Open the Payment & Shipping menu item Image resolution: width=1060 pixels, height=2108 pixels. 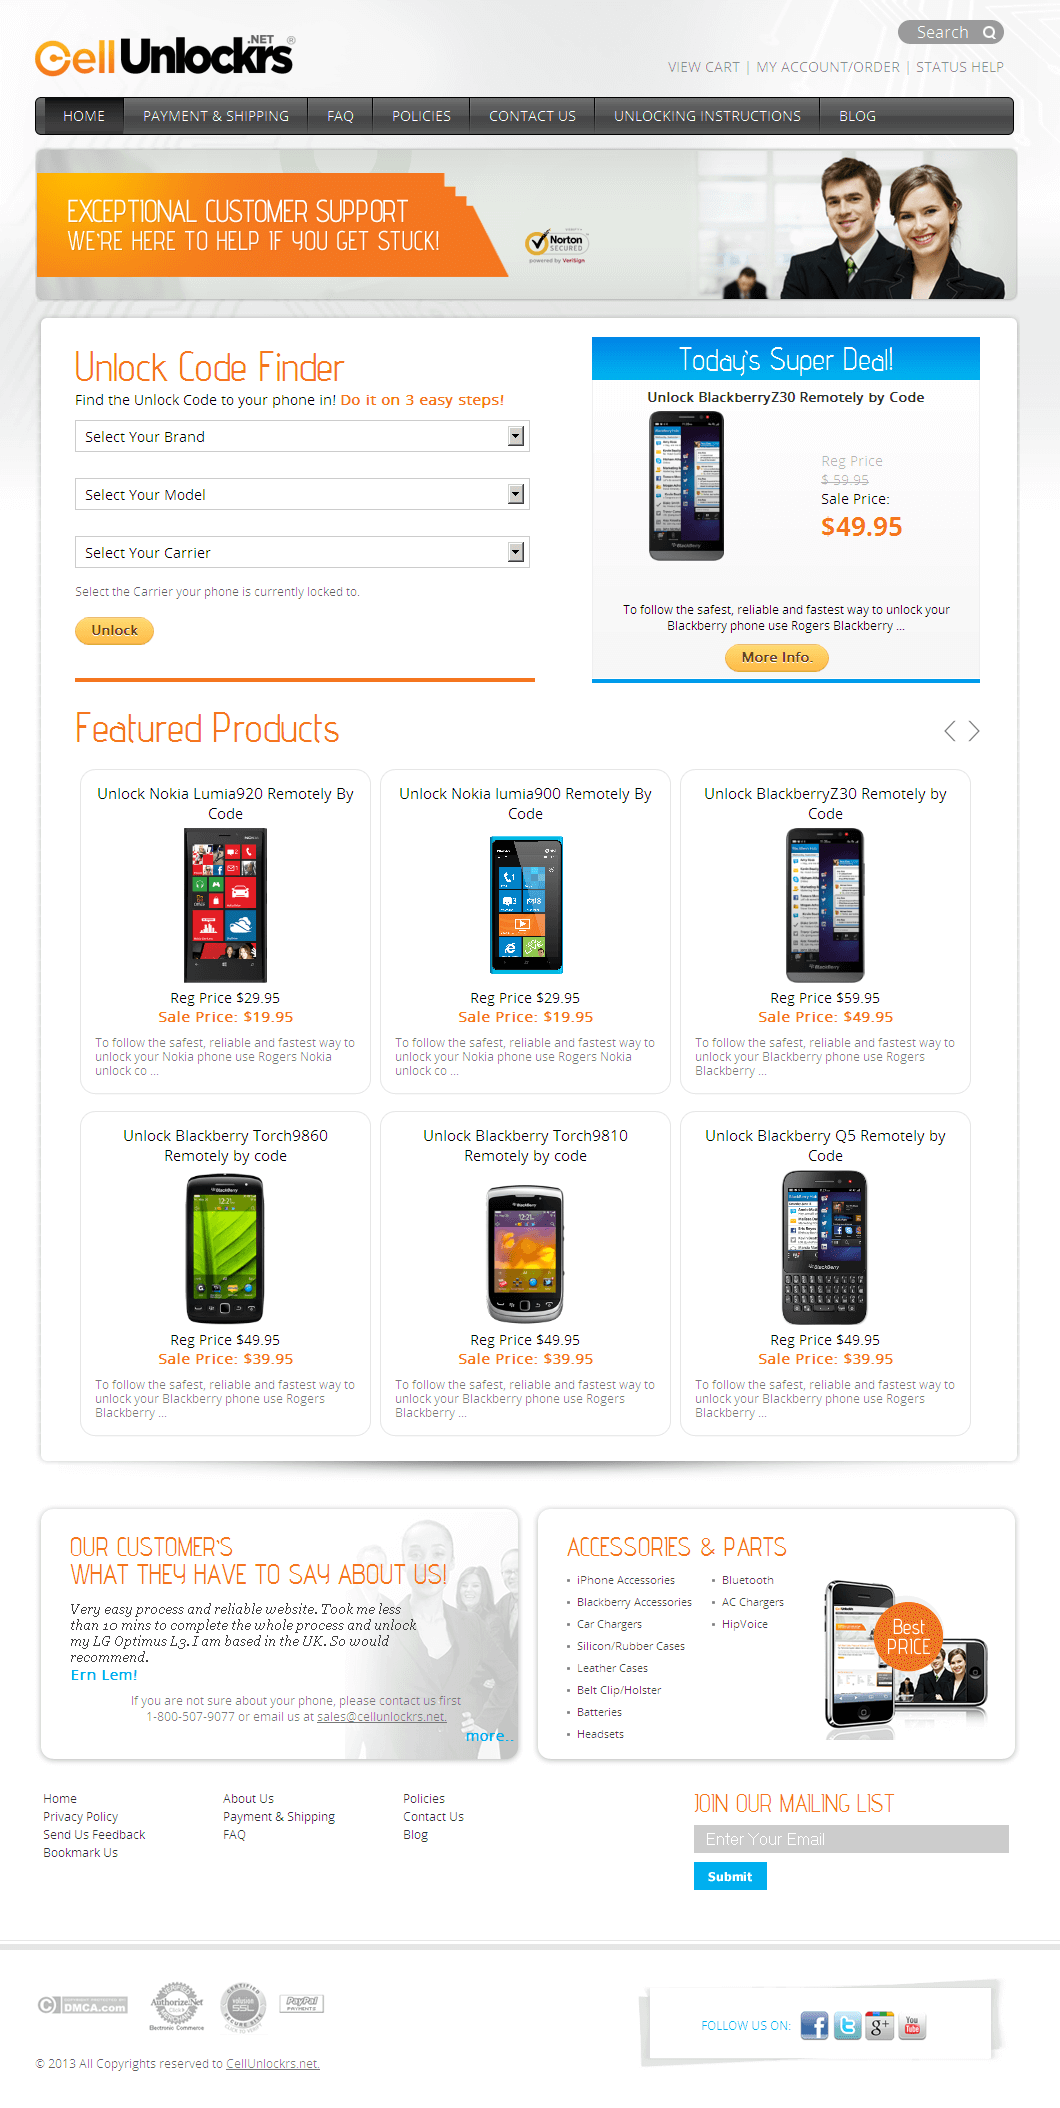(216, 116)
